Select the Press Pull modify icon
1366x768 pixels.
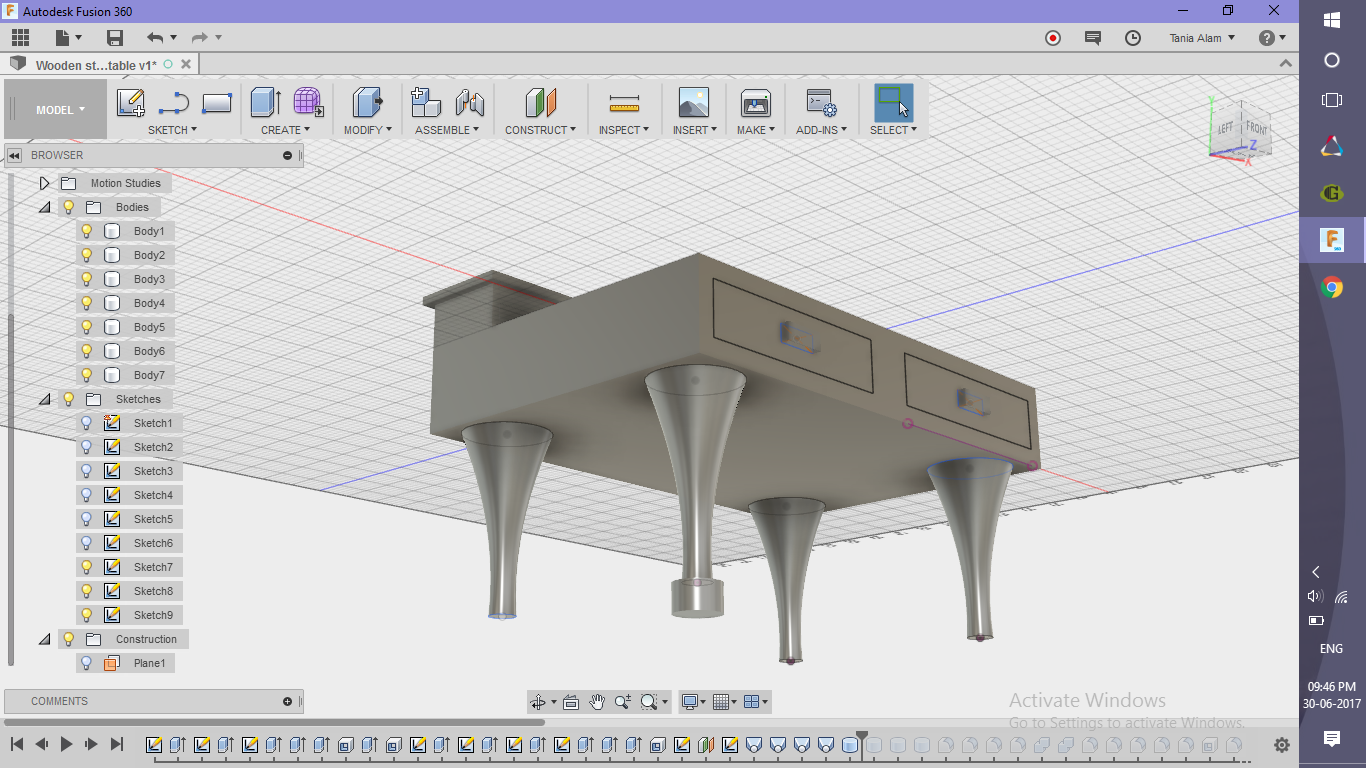[x=368, y=103]
